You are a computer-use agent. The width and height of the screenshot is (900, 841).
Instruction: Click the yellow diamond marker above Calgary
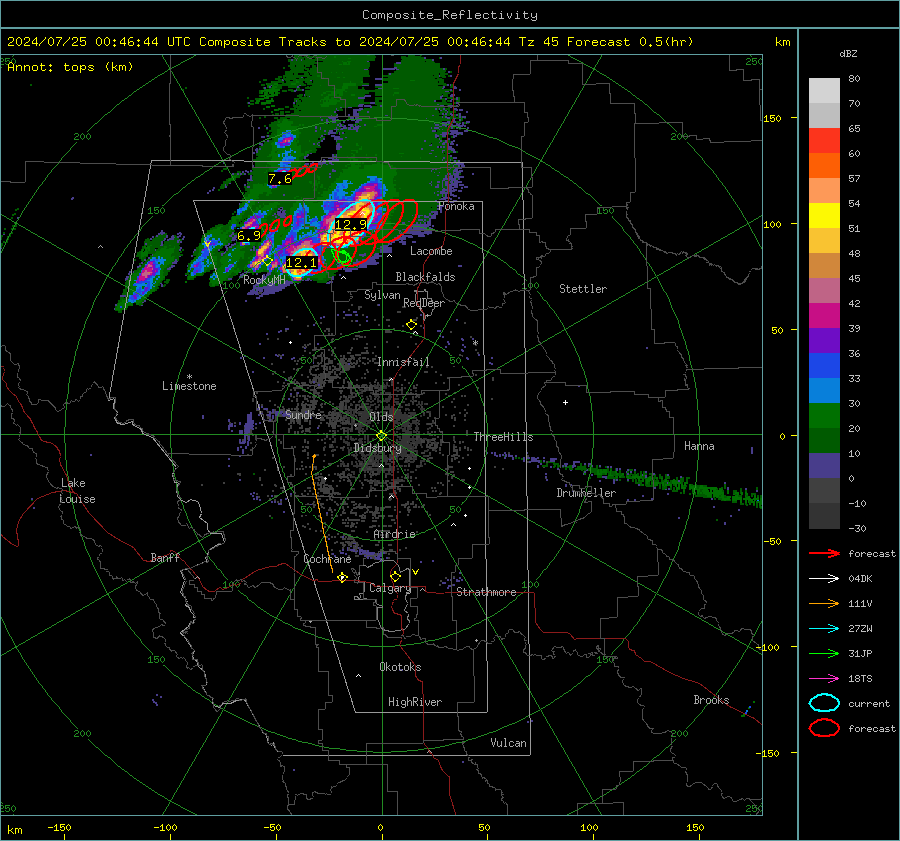(395, 576)
